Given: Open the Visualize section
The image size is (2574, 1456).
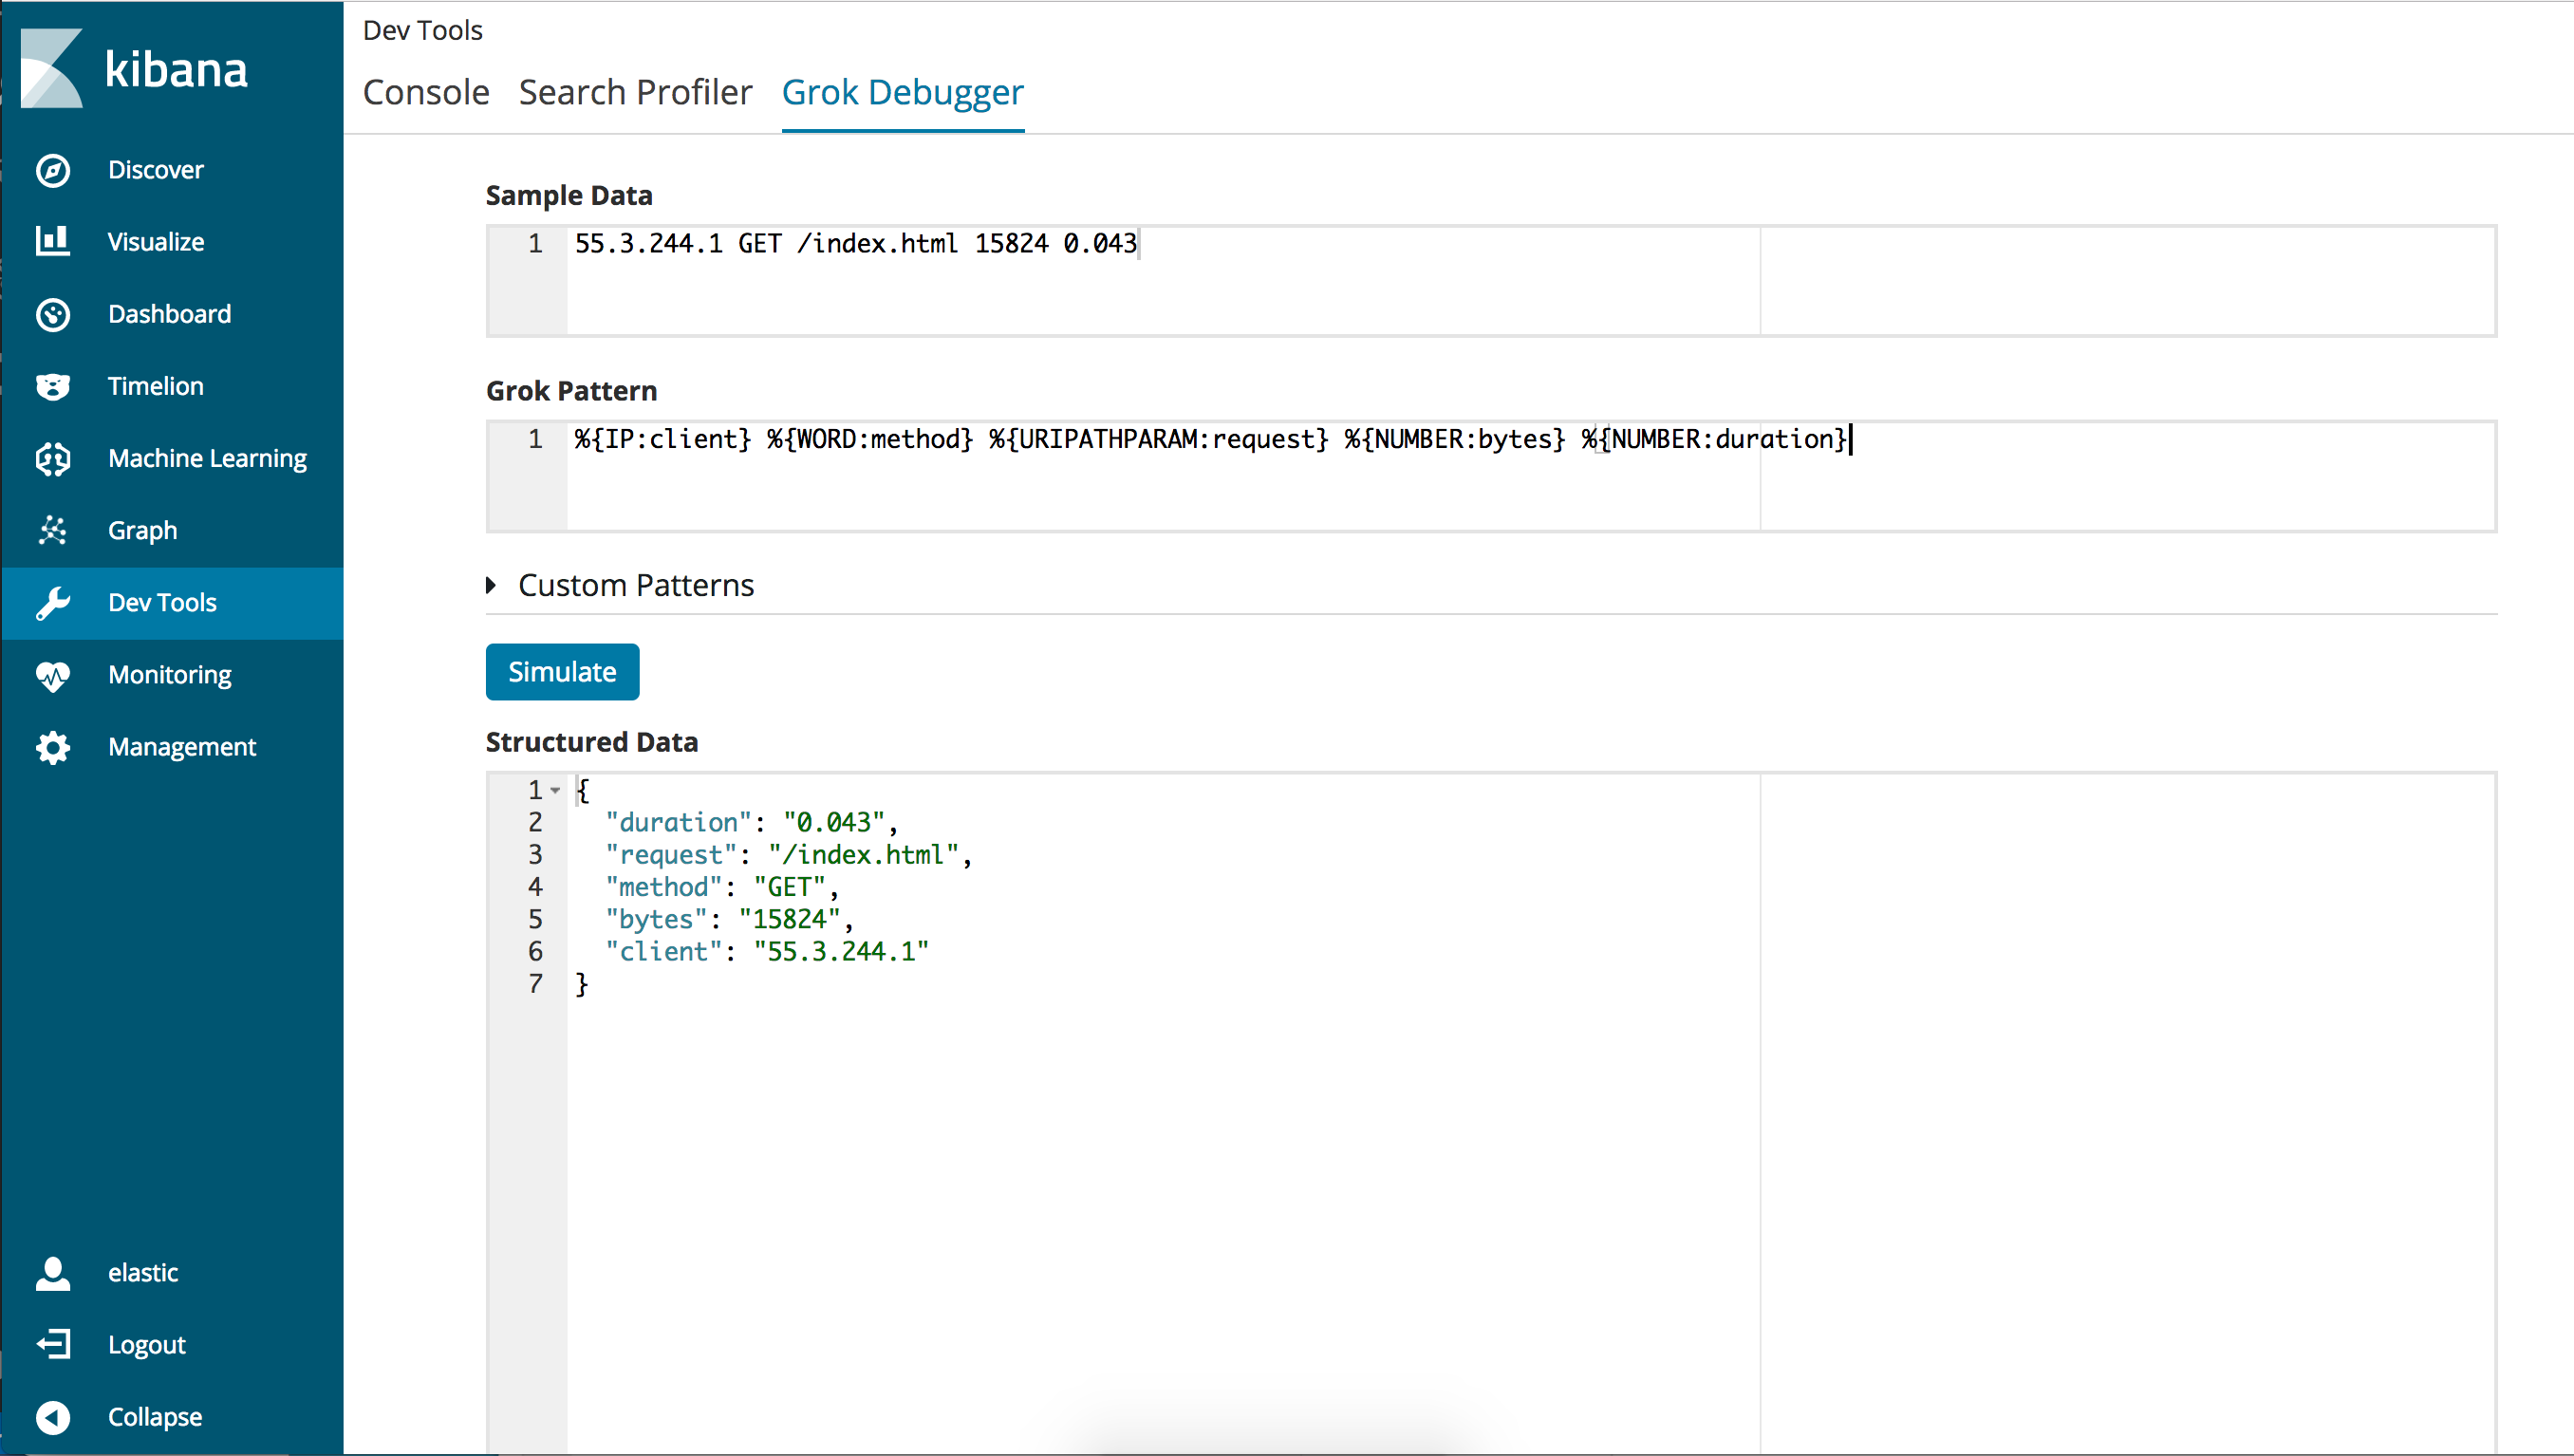Looking at the screenshot, I should (x=158, y=241).
